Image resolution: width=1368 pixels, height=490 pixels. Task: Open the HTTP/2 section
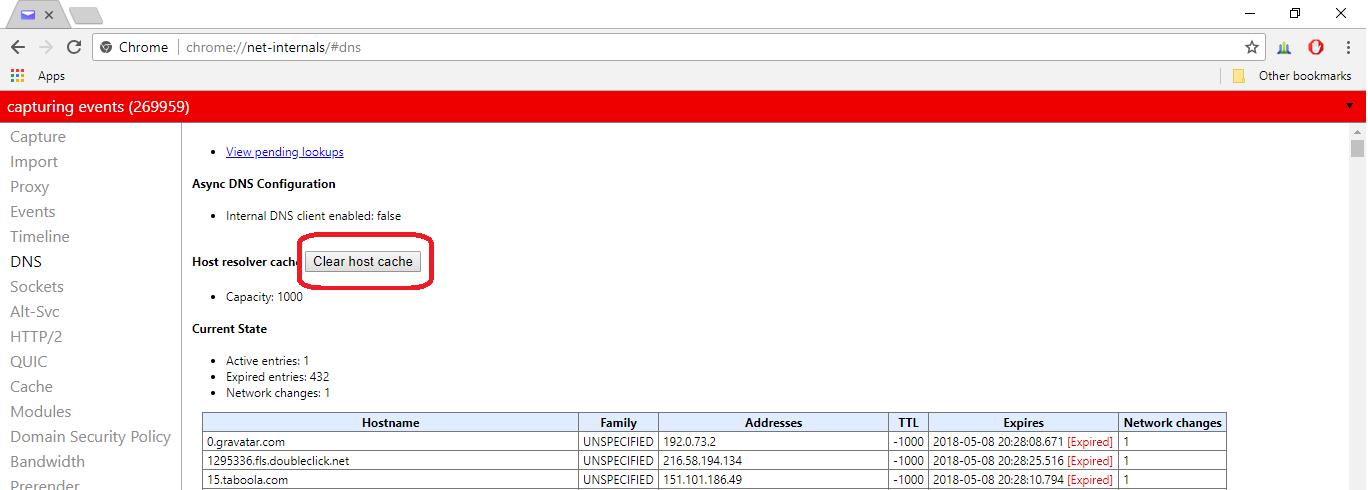click(36, 337)
